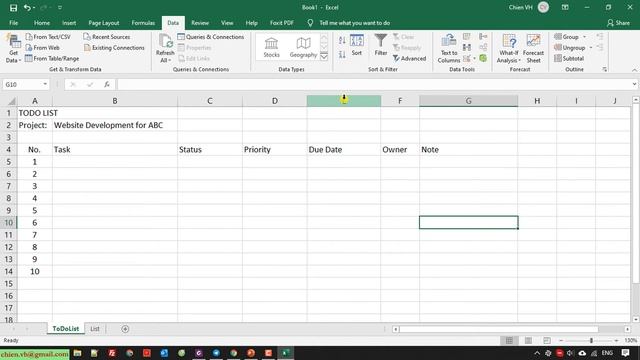The image size is (640, 360).
Task: Click the Flash Fill icon
Action: pos(467,37)
